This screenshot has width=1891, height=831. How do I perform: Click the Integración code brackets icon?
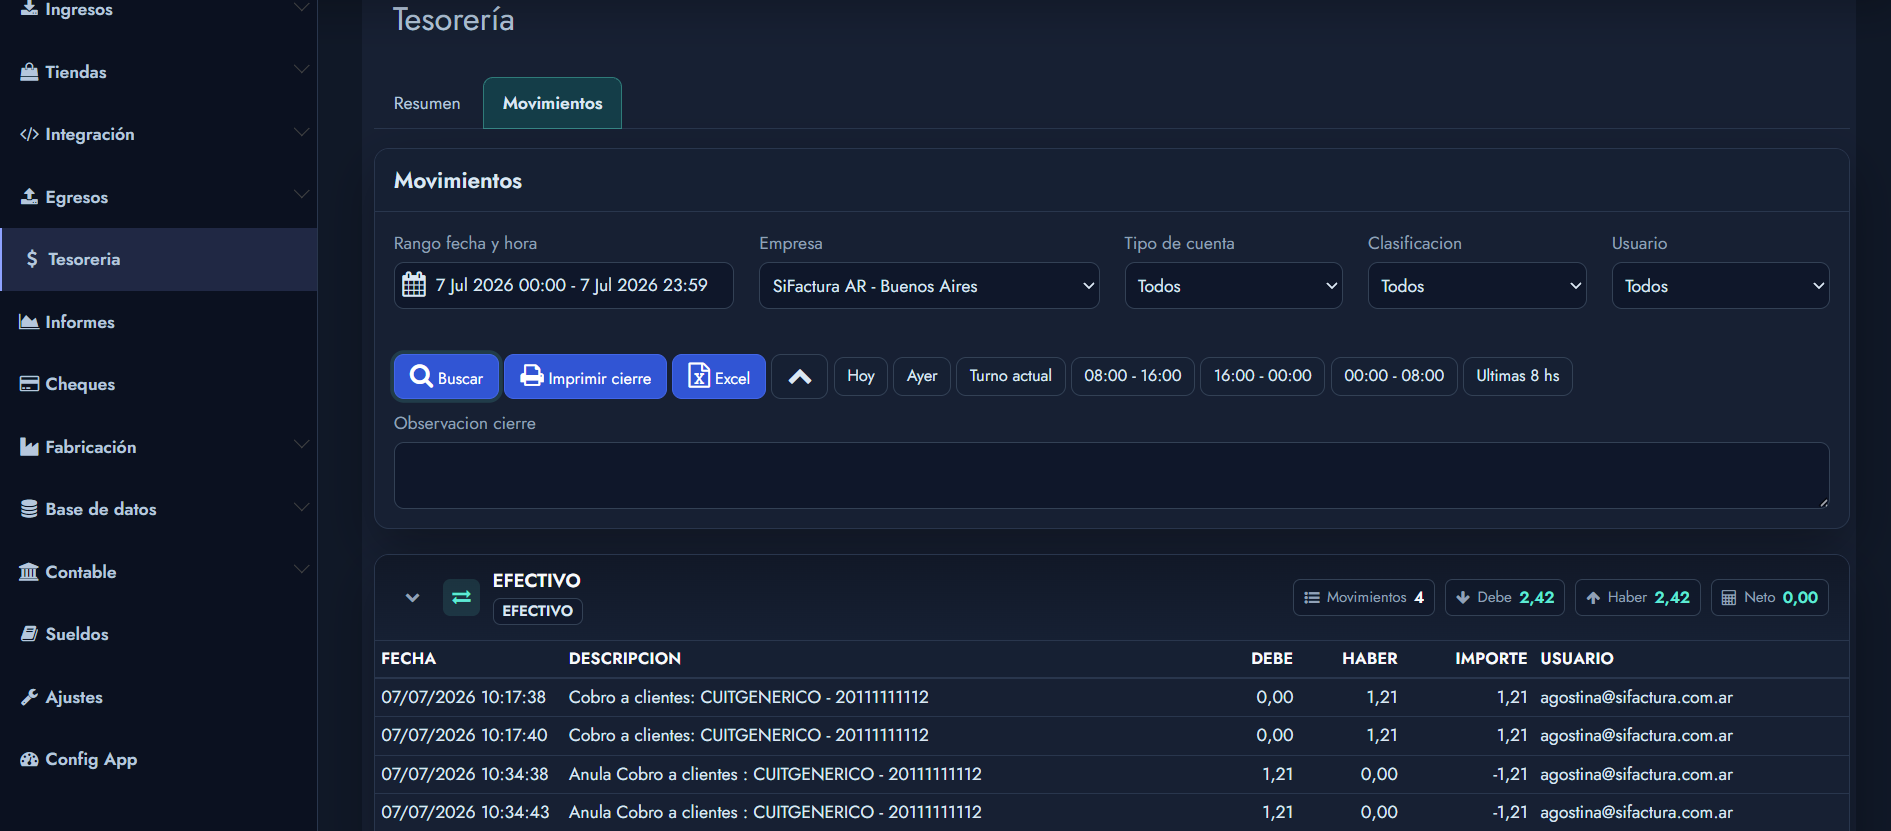coord(29,134)
